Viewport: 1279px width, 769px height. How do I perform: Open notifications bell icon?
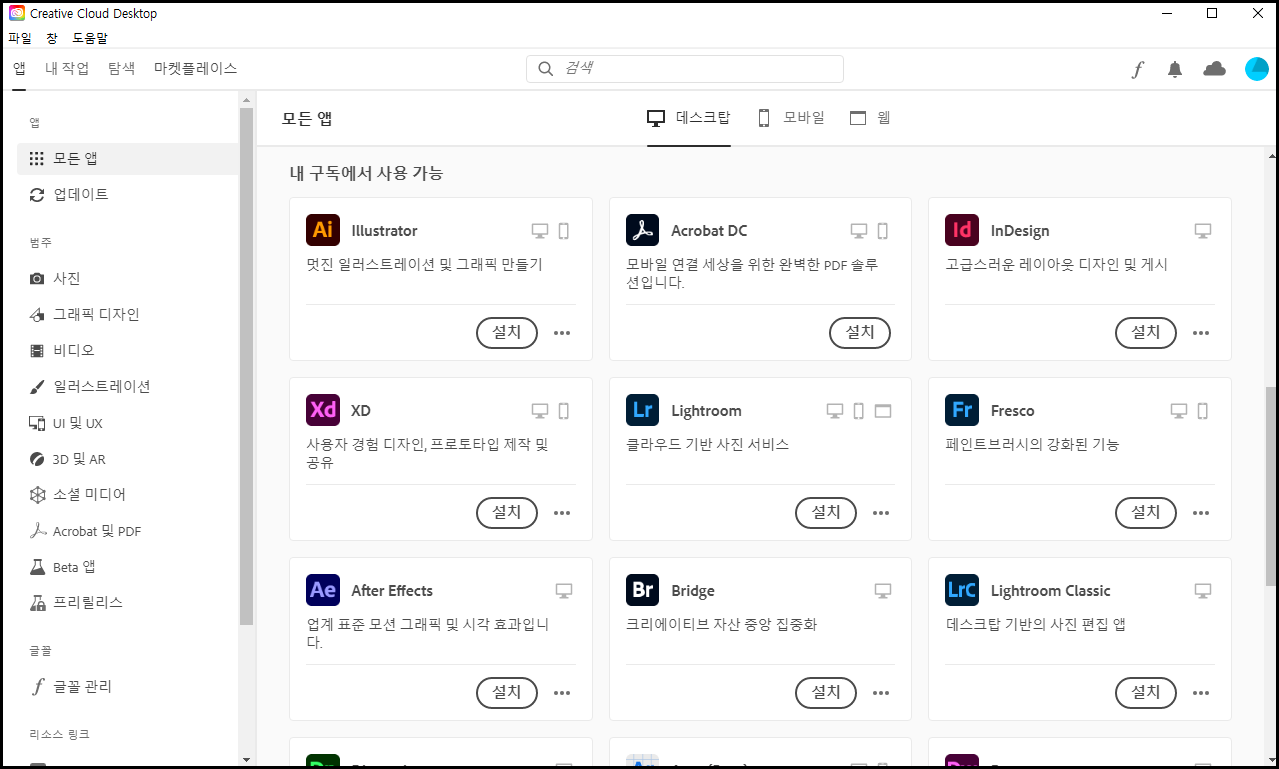tap(1175, 69)
